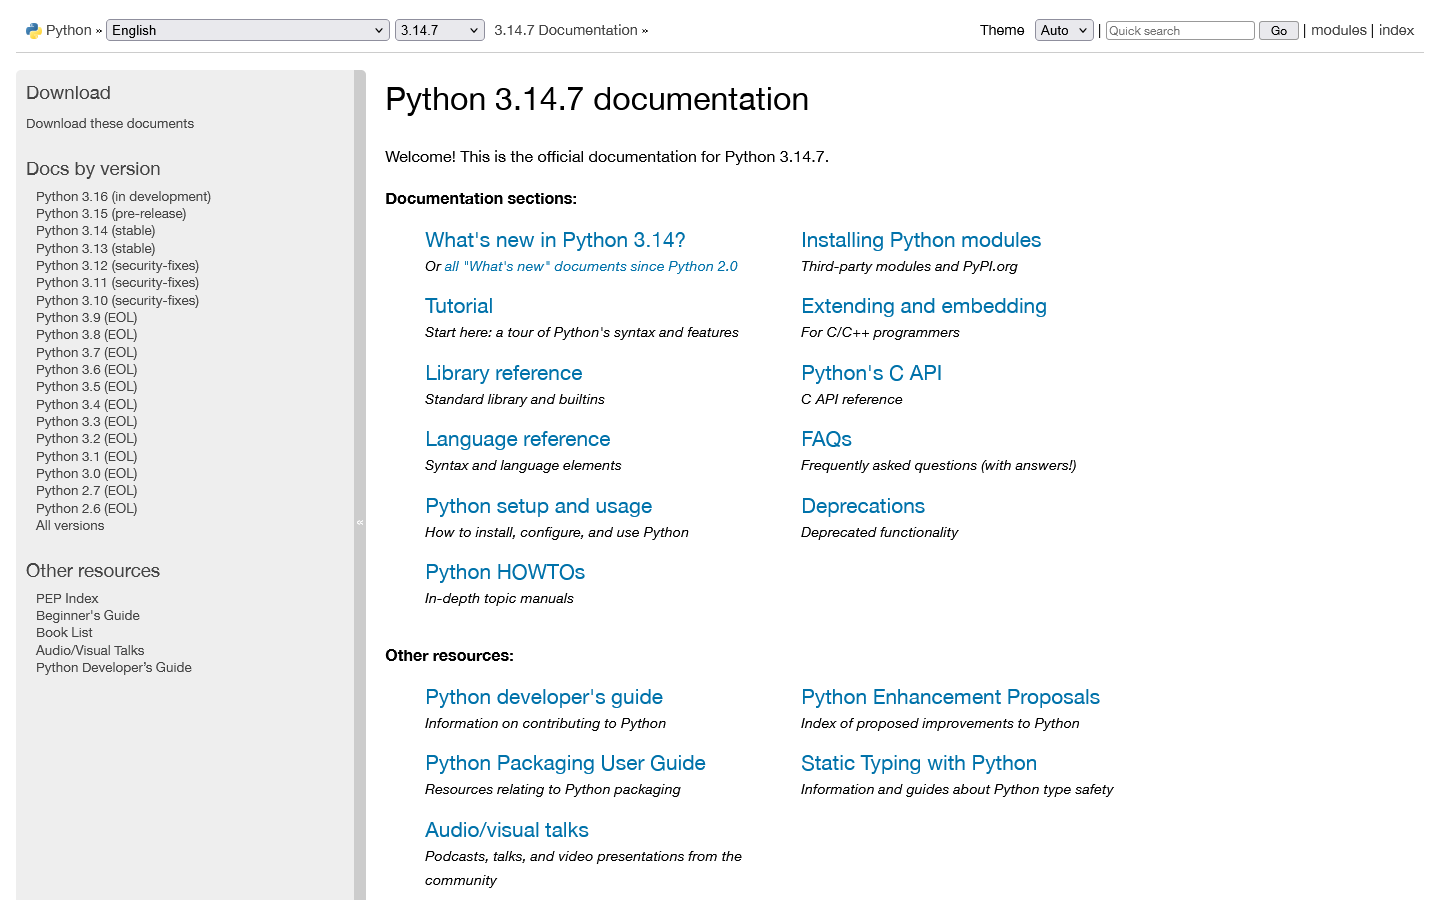Open Python 3.11 (security-fixes) docs
This screenshot has width=1440, height=900.
pos(117,282)
